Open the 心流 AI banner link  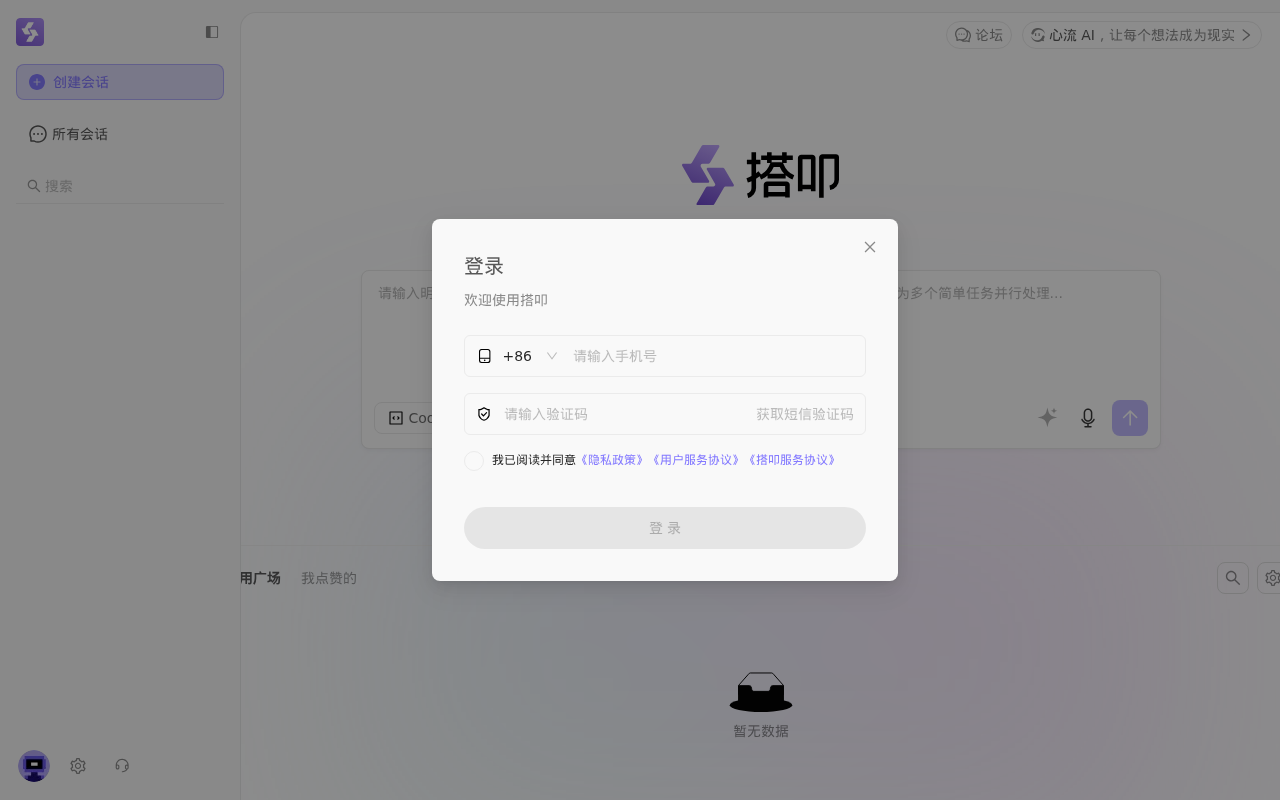1142,35
